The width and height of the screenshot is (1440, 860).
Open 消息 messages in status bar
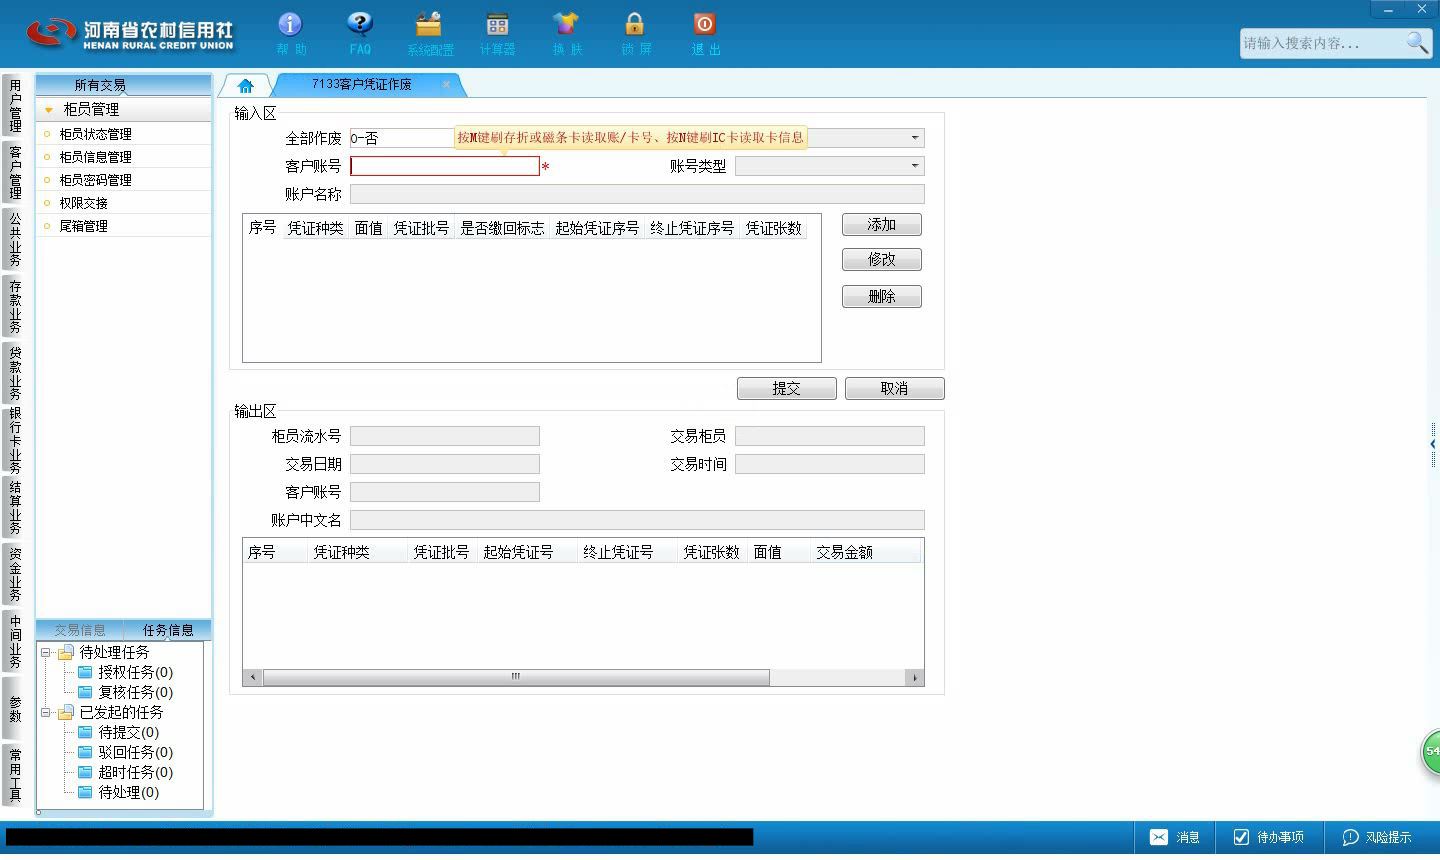(1174, 838)
